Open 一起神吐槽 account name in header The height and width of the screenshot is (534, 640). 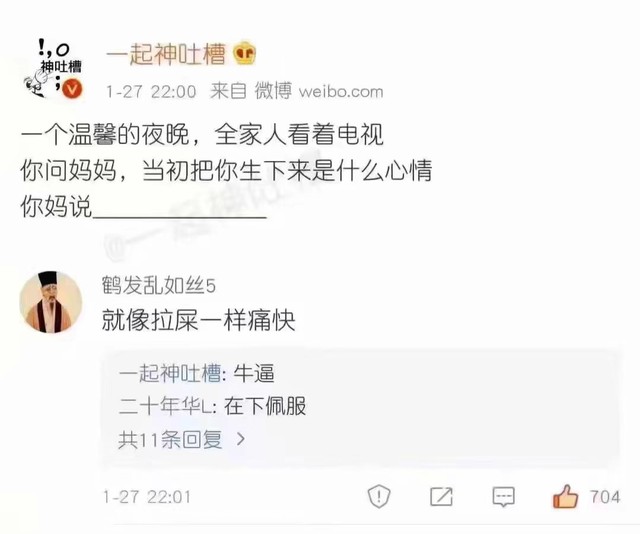coord(166,54)
